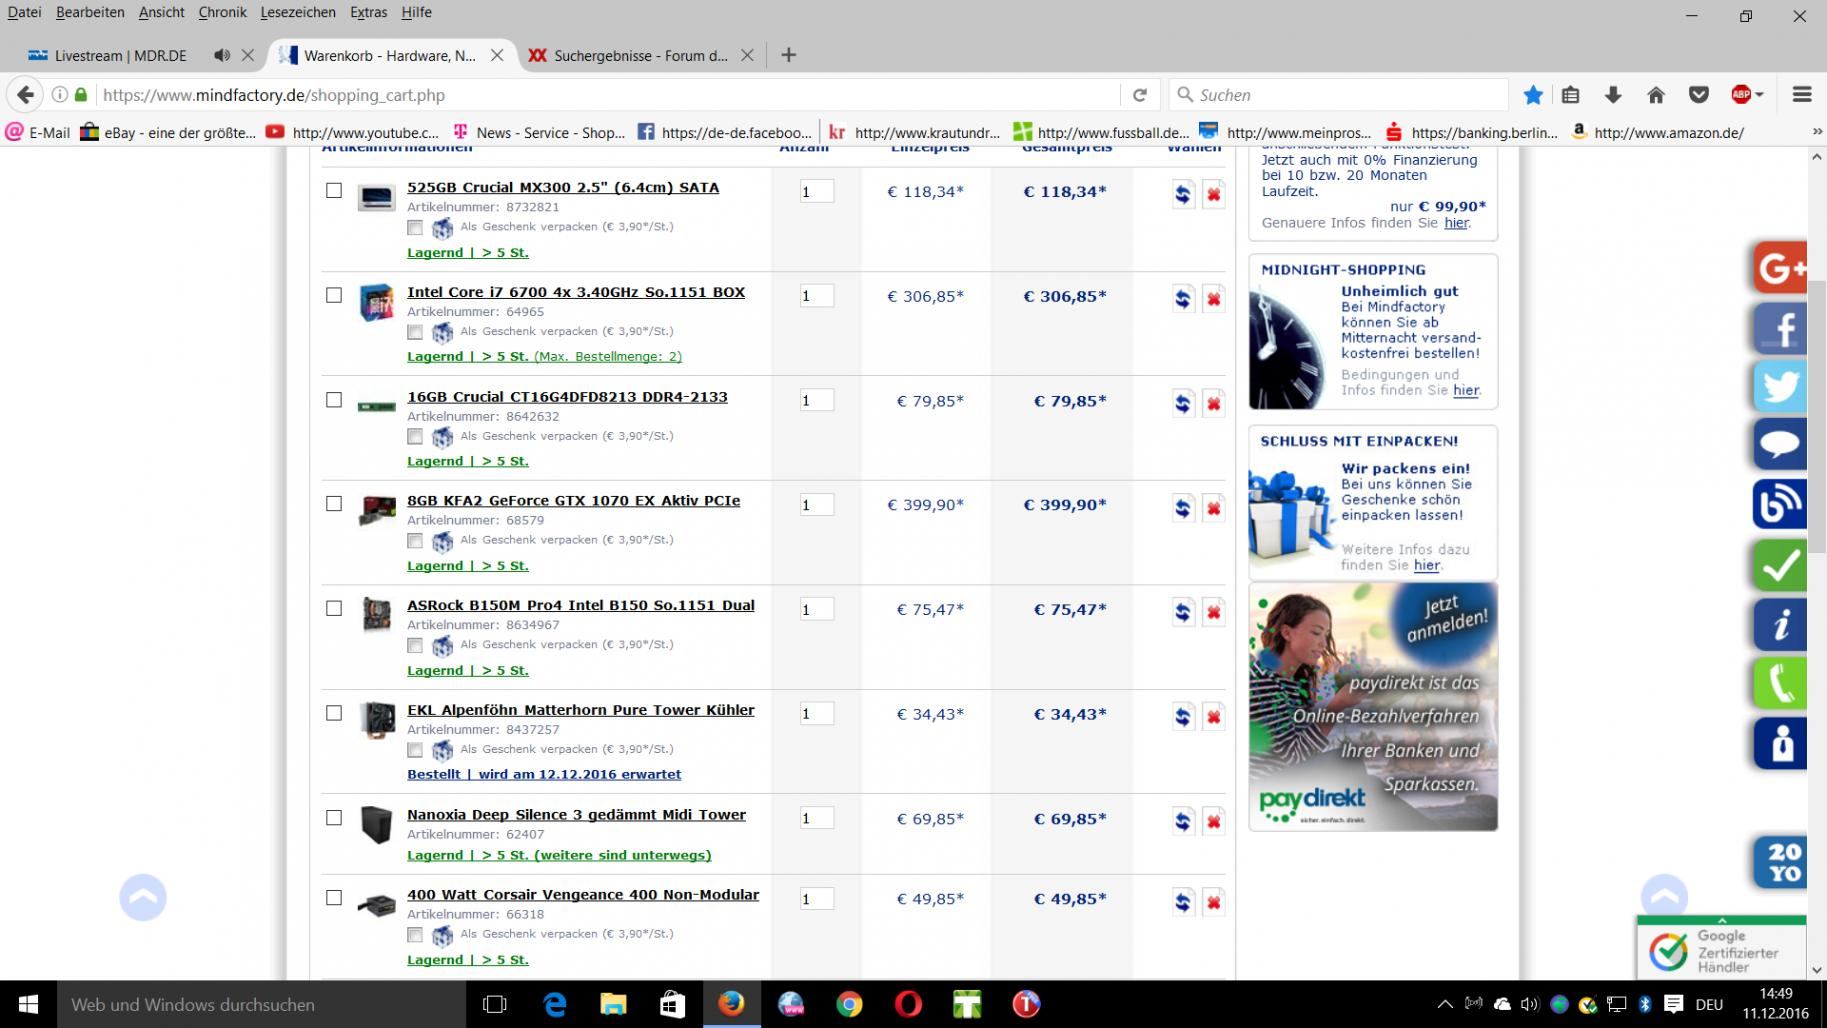Select the Intel Core i7 6700 row checkbox
This screenshot has width=1827, height=1028.
coord(334,295)
